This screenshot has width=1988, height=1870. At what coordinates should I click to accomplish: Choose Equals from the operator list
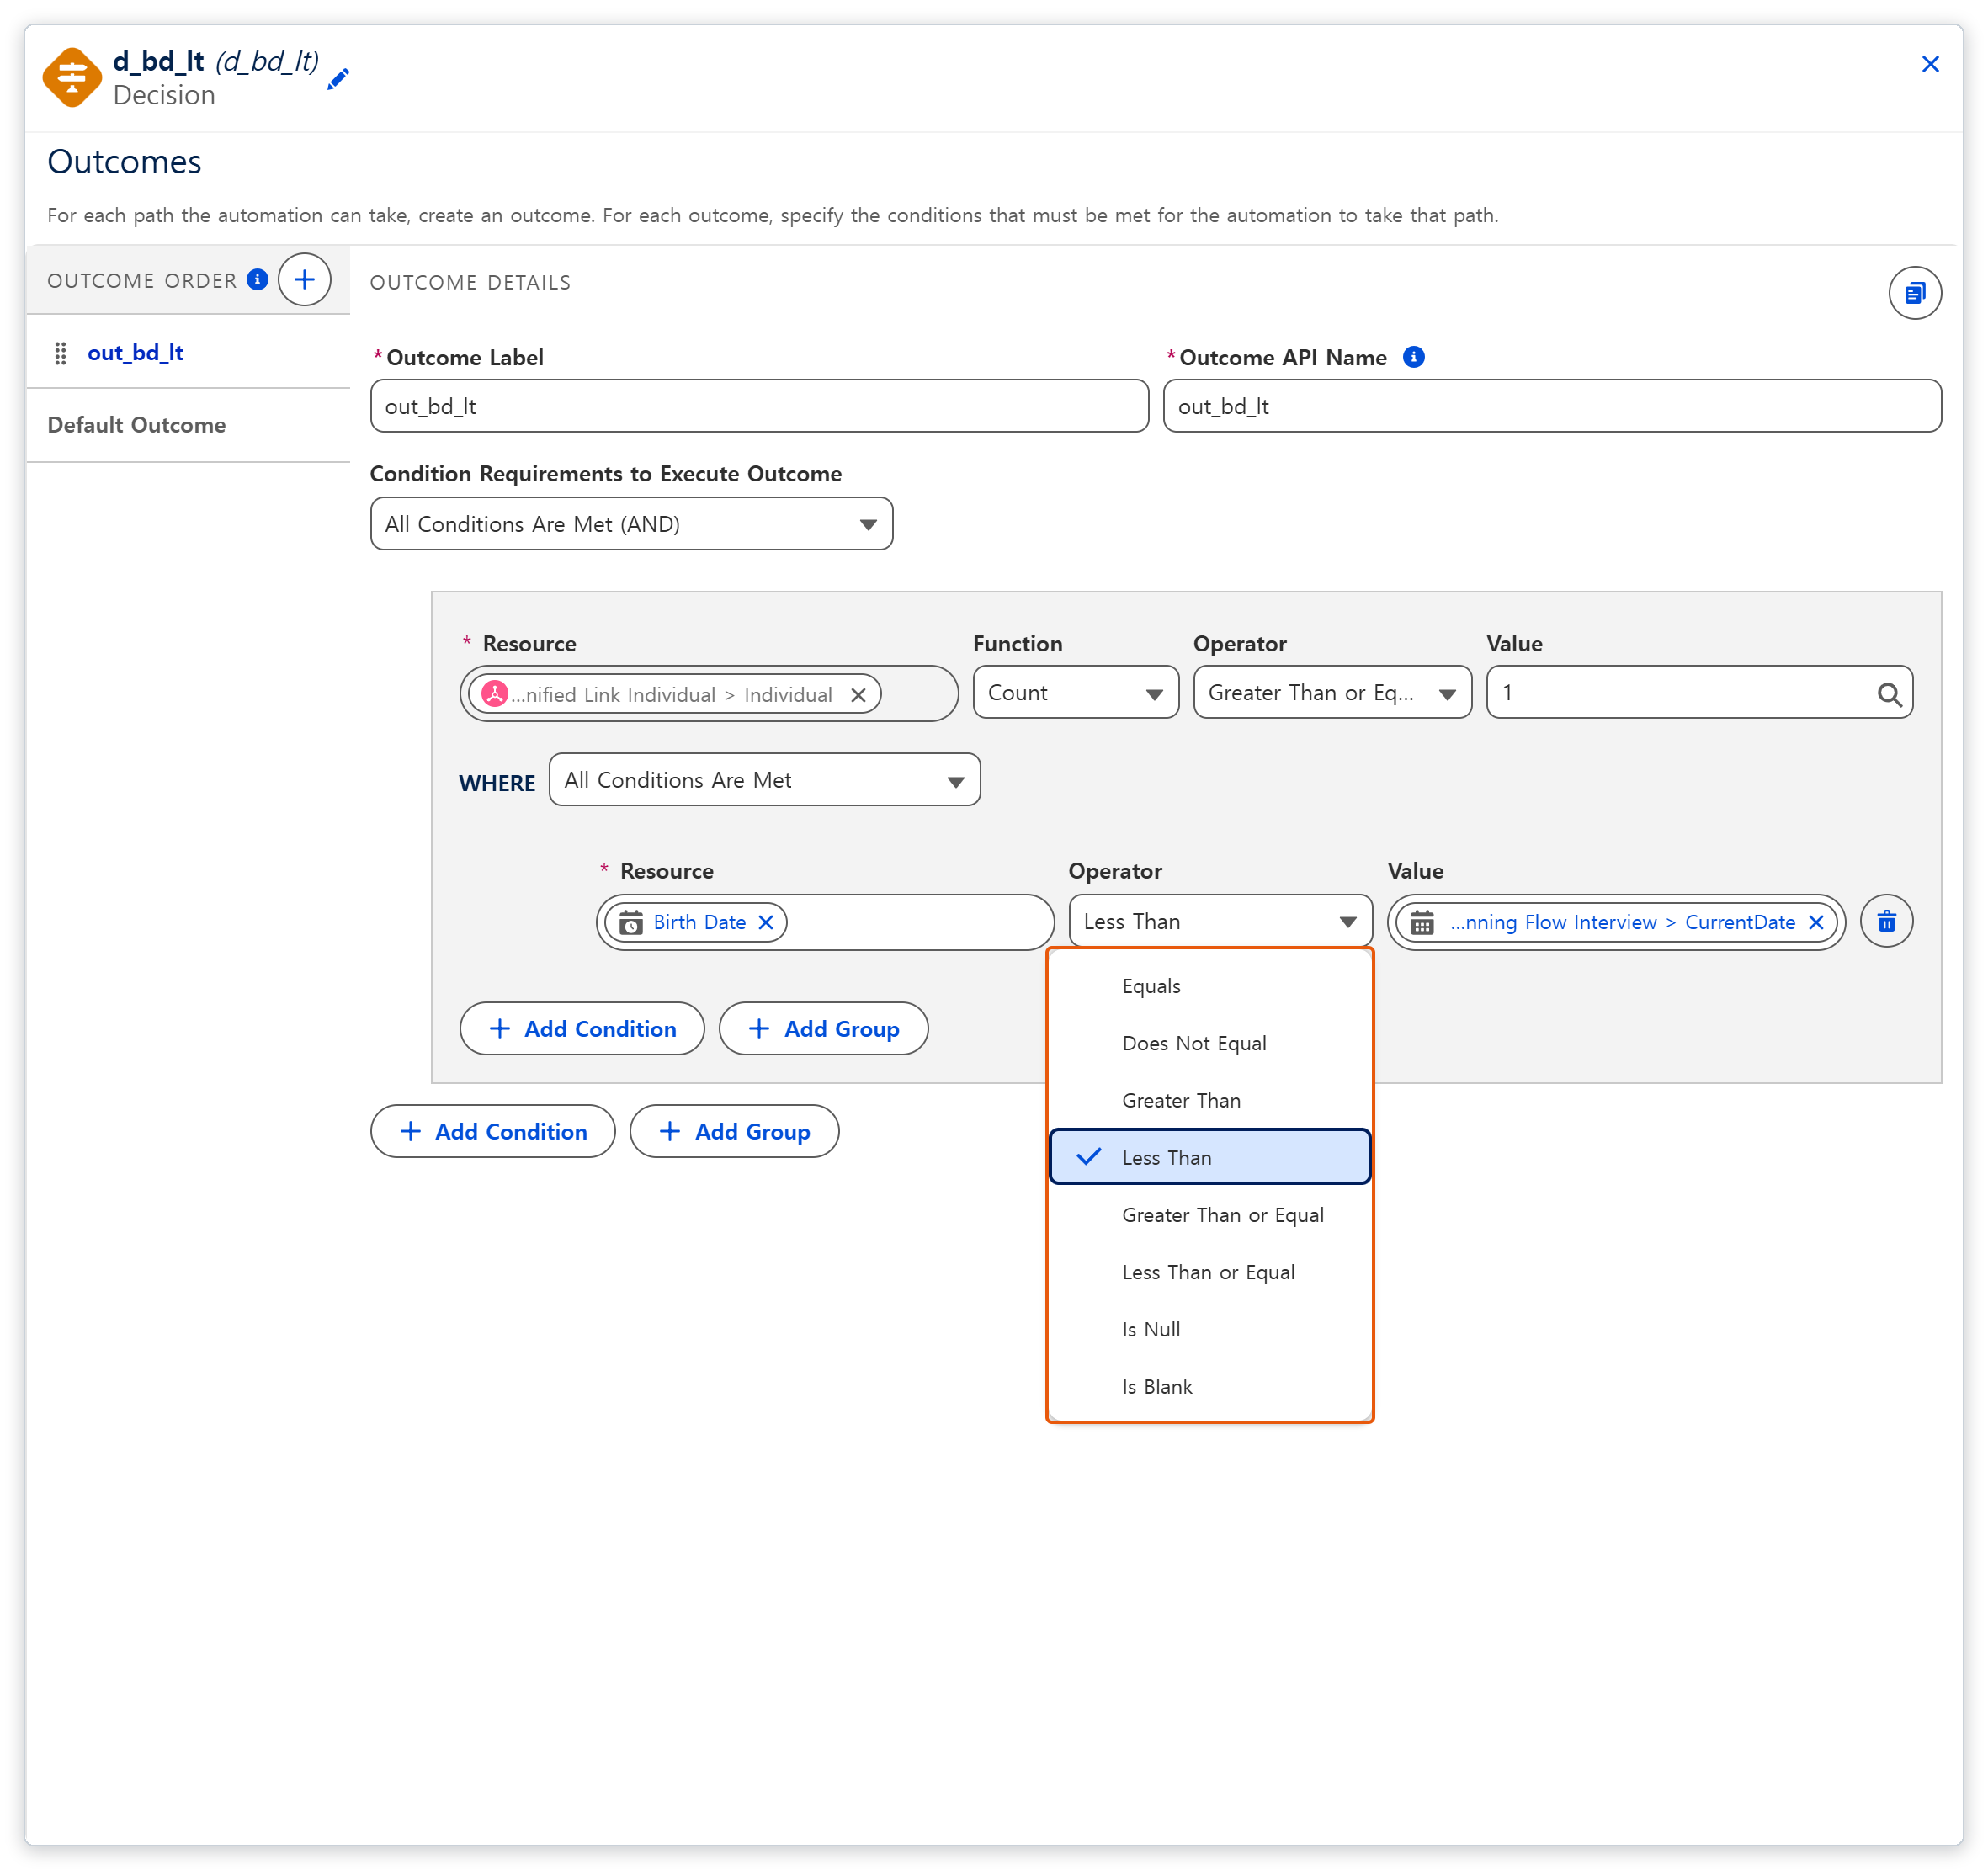(x=1209, y=986)
